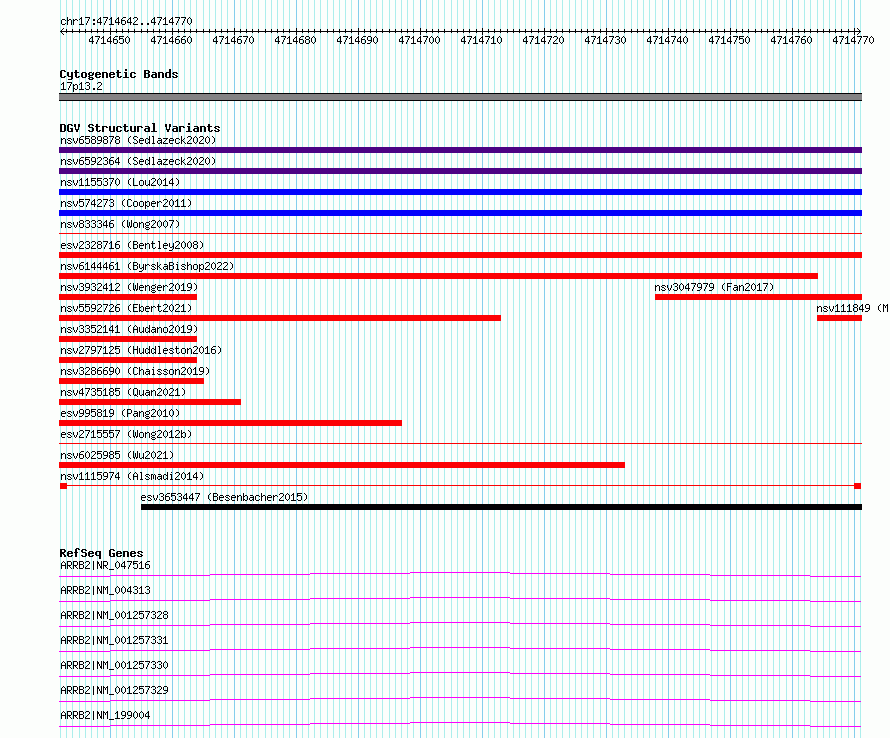
Task: Click nsv6144461 (ByrskaBishop2022) label
Action: tap(147, 266)
